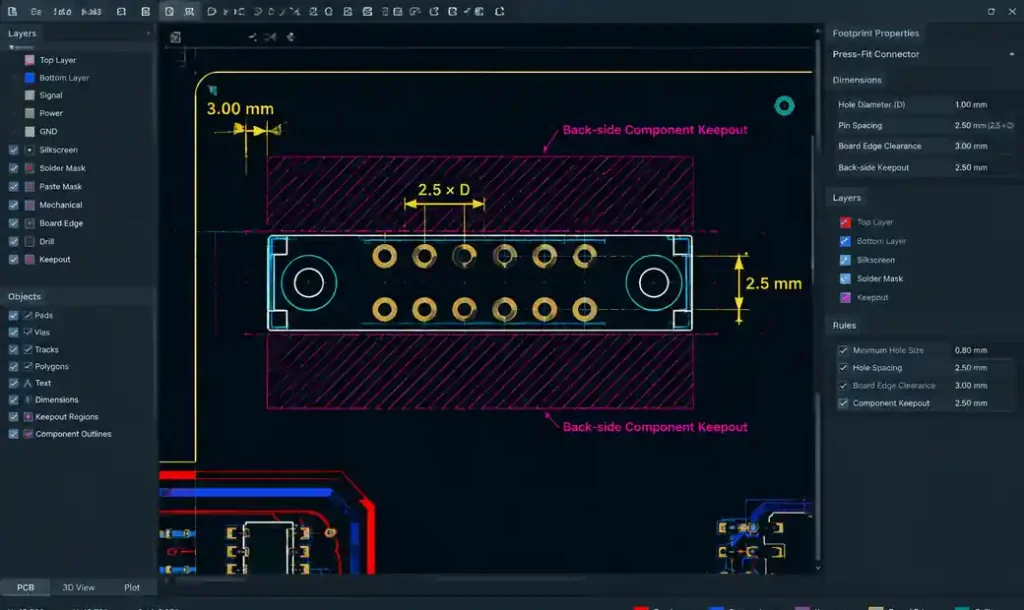Click the highlighted active tool icon in toolbar
Screen dimensions: 1024x610
pos(169,11)
